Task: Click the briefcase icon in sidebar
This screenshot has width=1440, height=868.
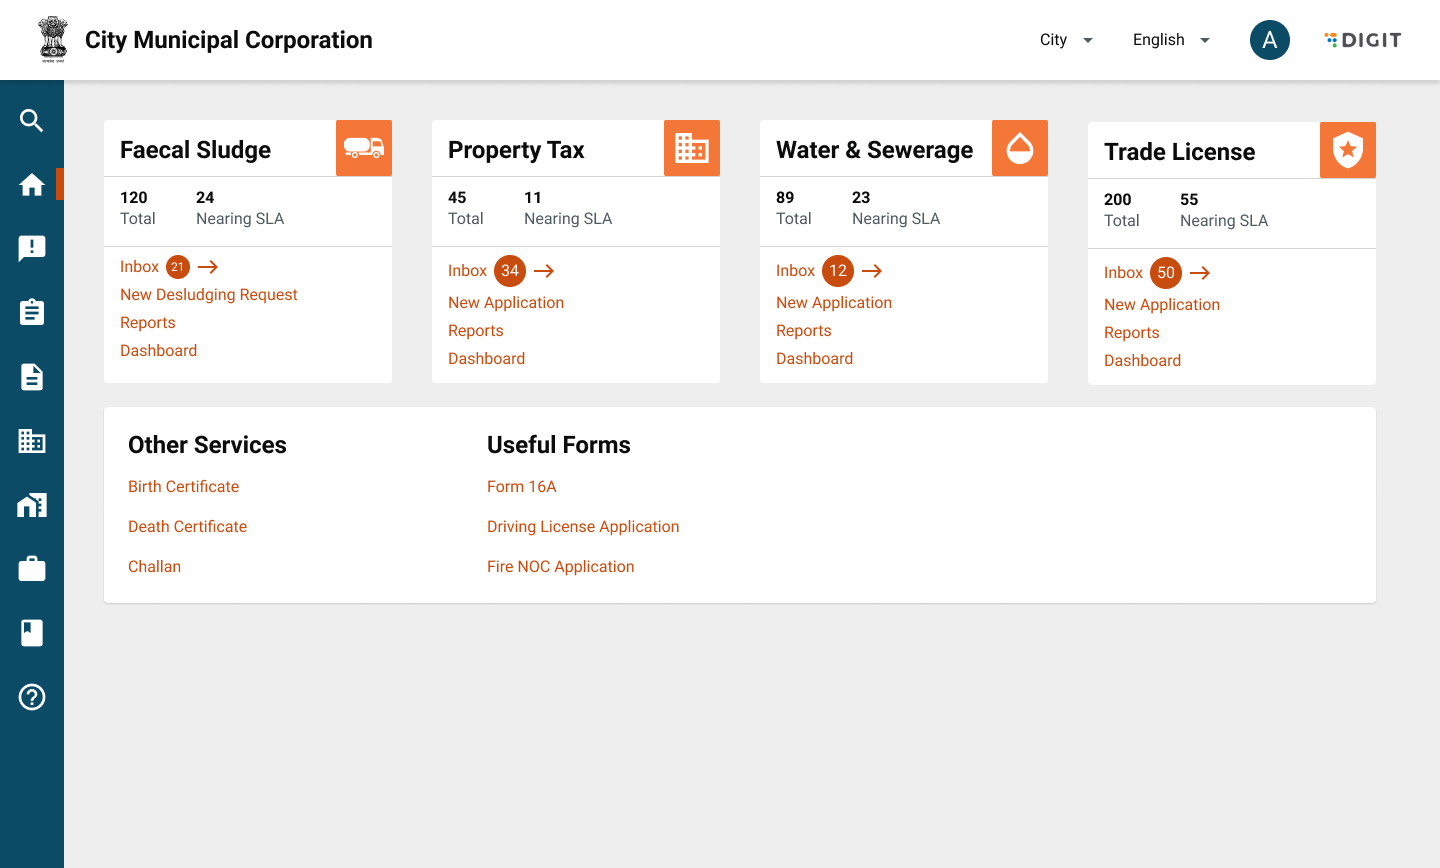Action: click(x=32, y=569)
